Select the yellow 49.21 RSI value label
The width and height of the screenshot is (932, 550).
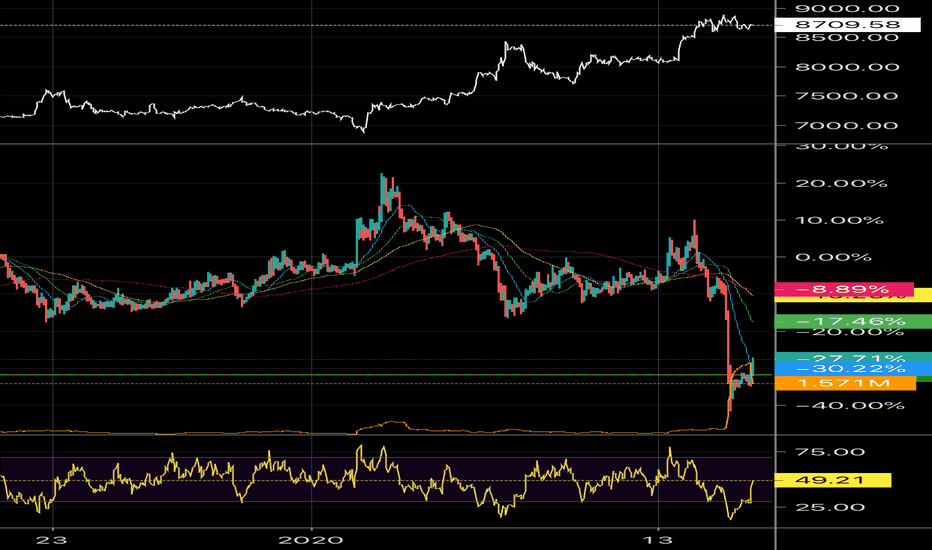833,480
